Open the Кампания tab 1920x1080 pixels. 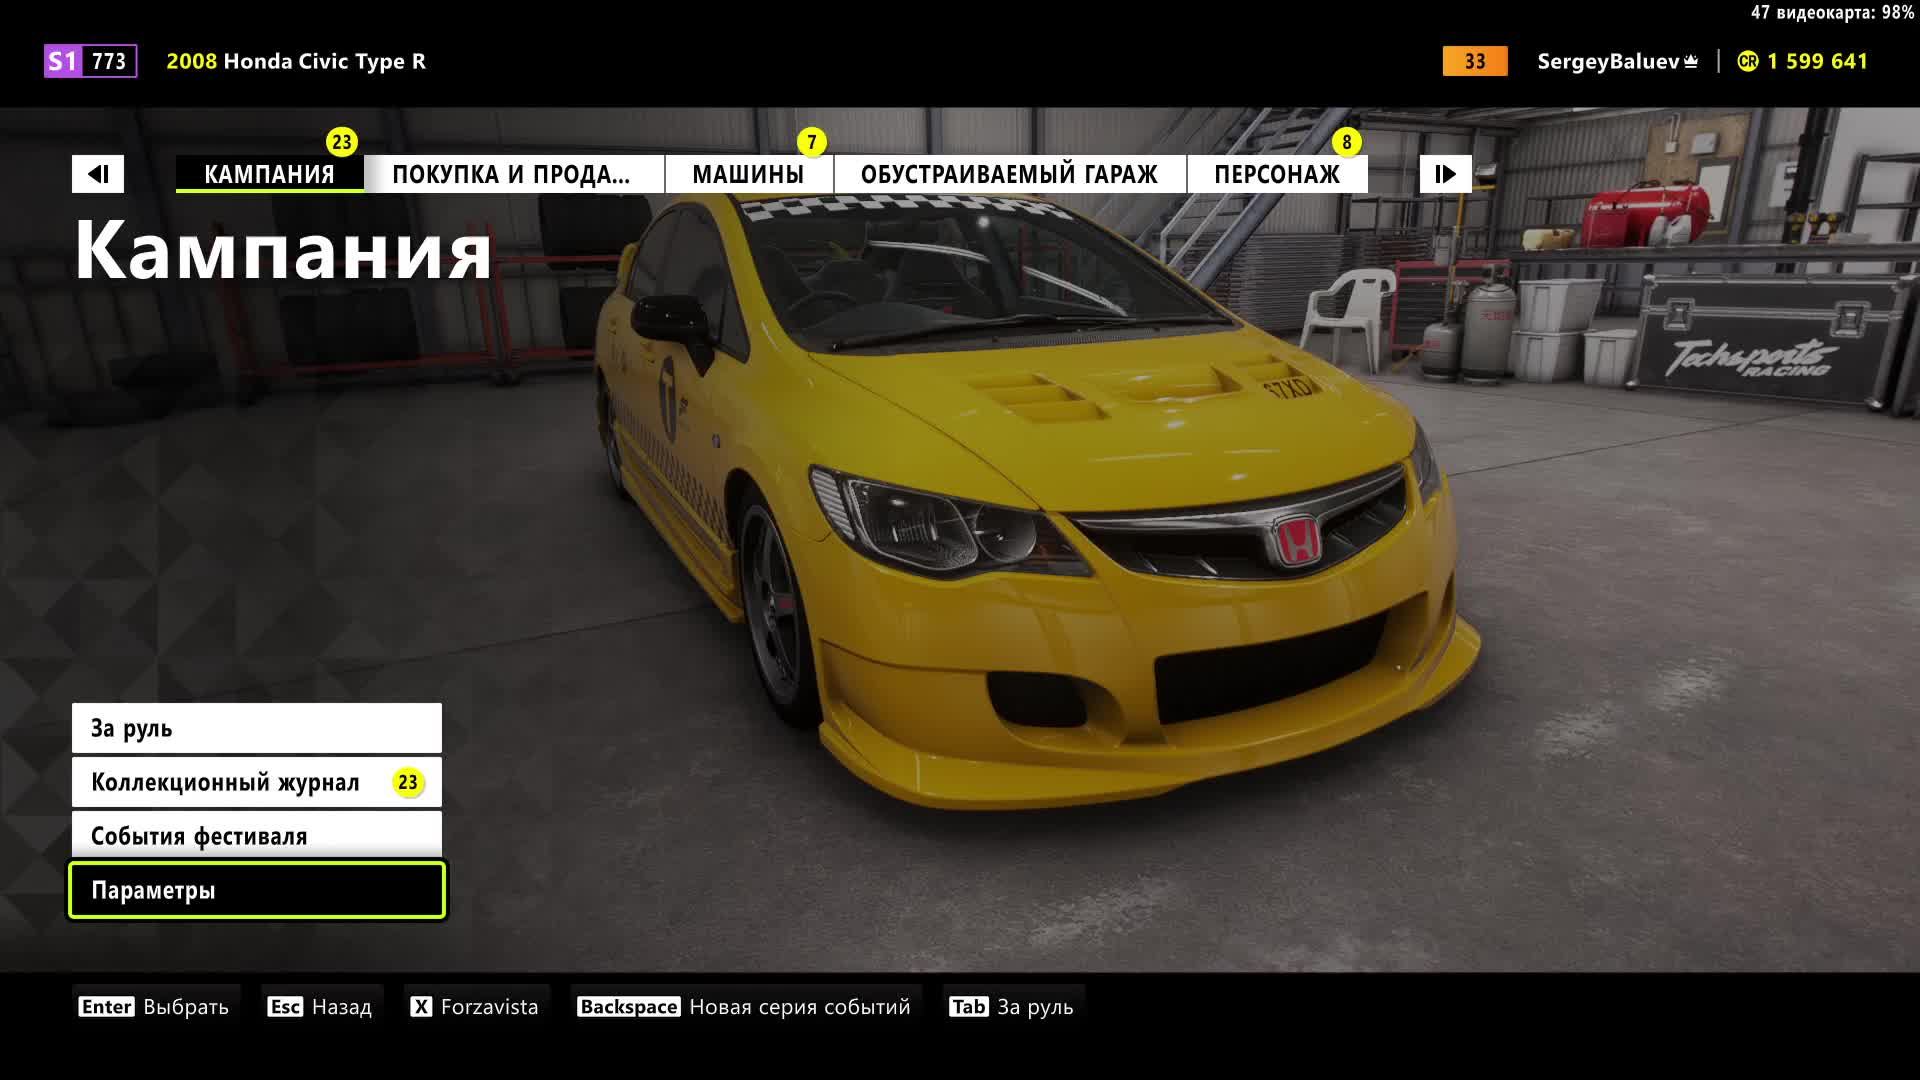270,174
